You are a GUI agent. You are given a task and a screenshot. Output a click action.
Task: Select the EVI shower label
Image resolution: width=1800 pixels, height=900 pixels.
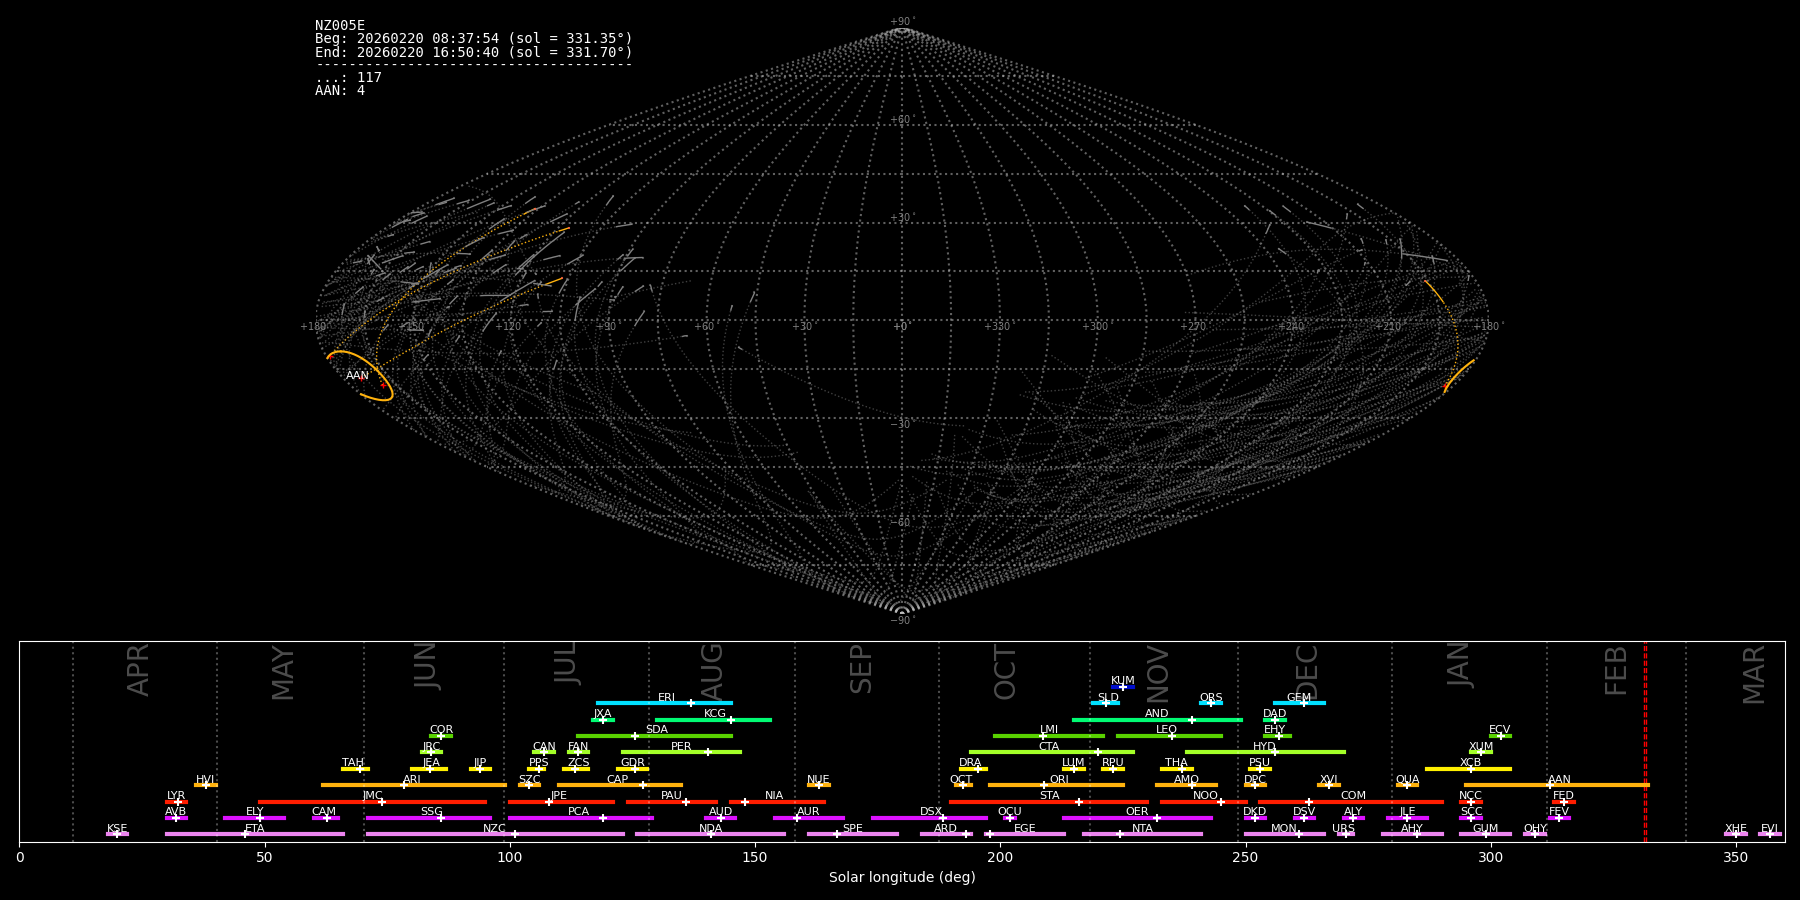[x=1769, y=829]
